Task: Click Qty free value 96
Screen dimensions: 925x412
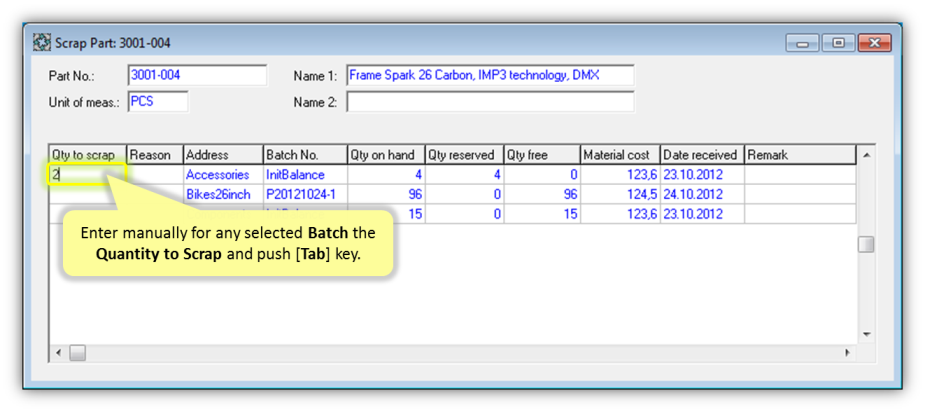Action: click(x=542, y=194)
